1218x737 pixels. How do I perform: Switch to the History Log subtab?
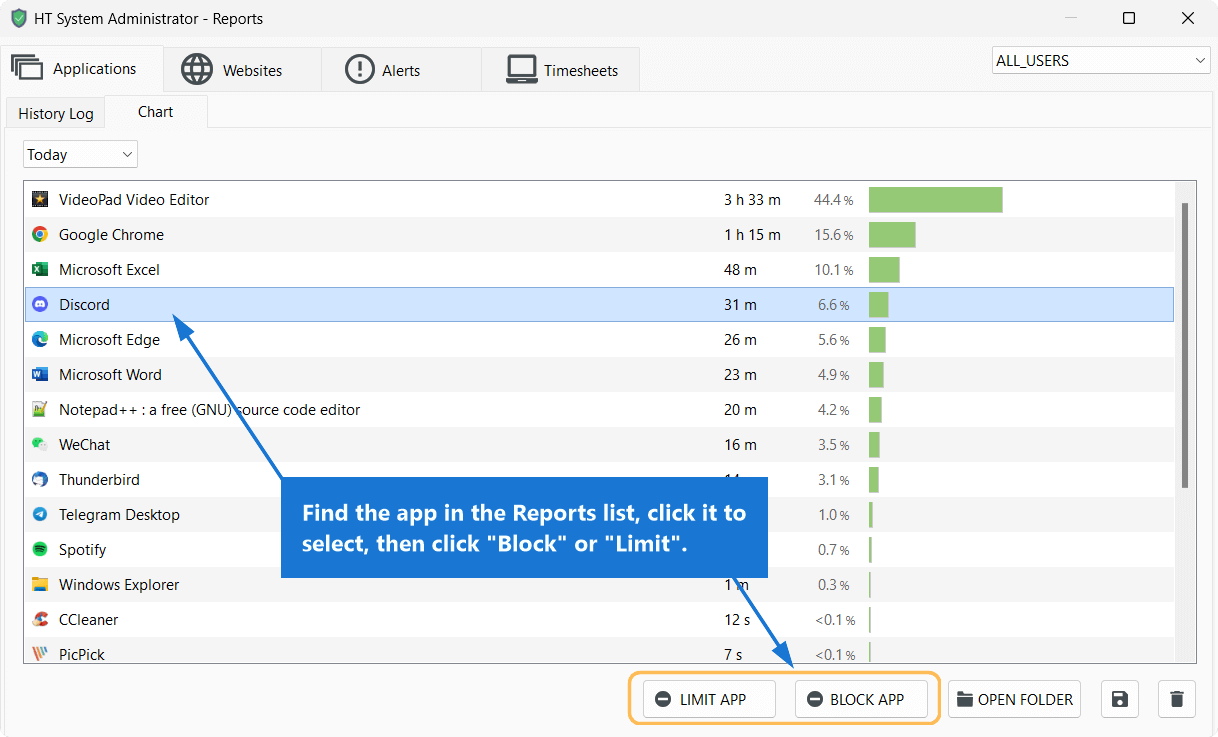coord(56,114)
